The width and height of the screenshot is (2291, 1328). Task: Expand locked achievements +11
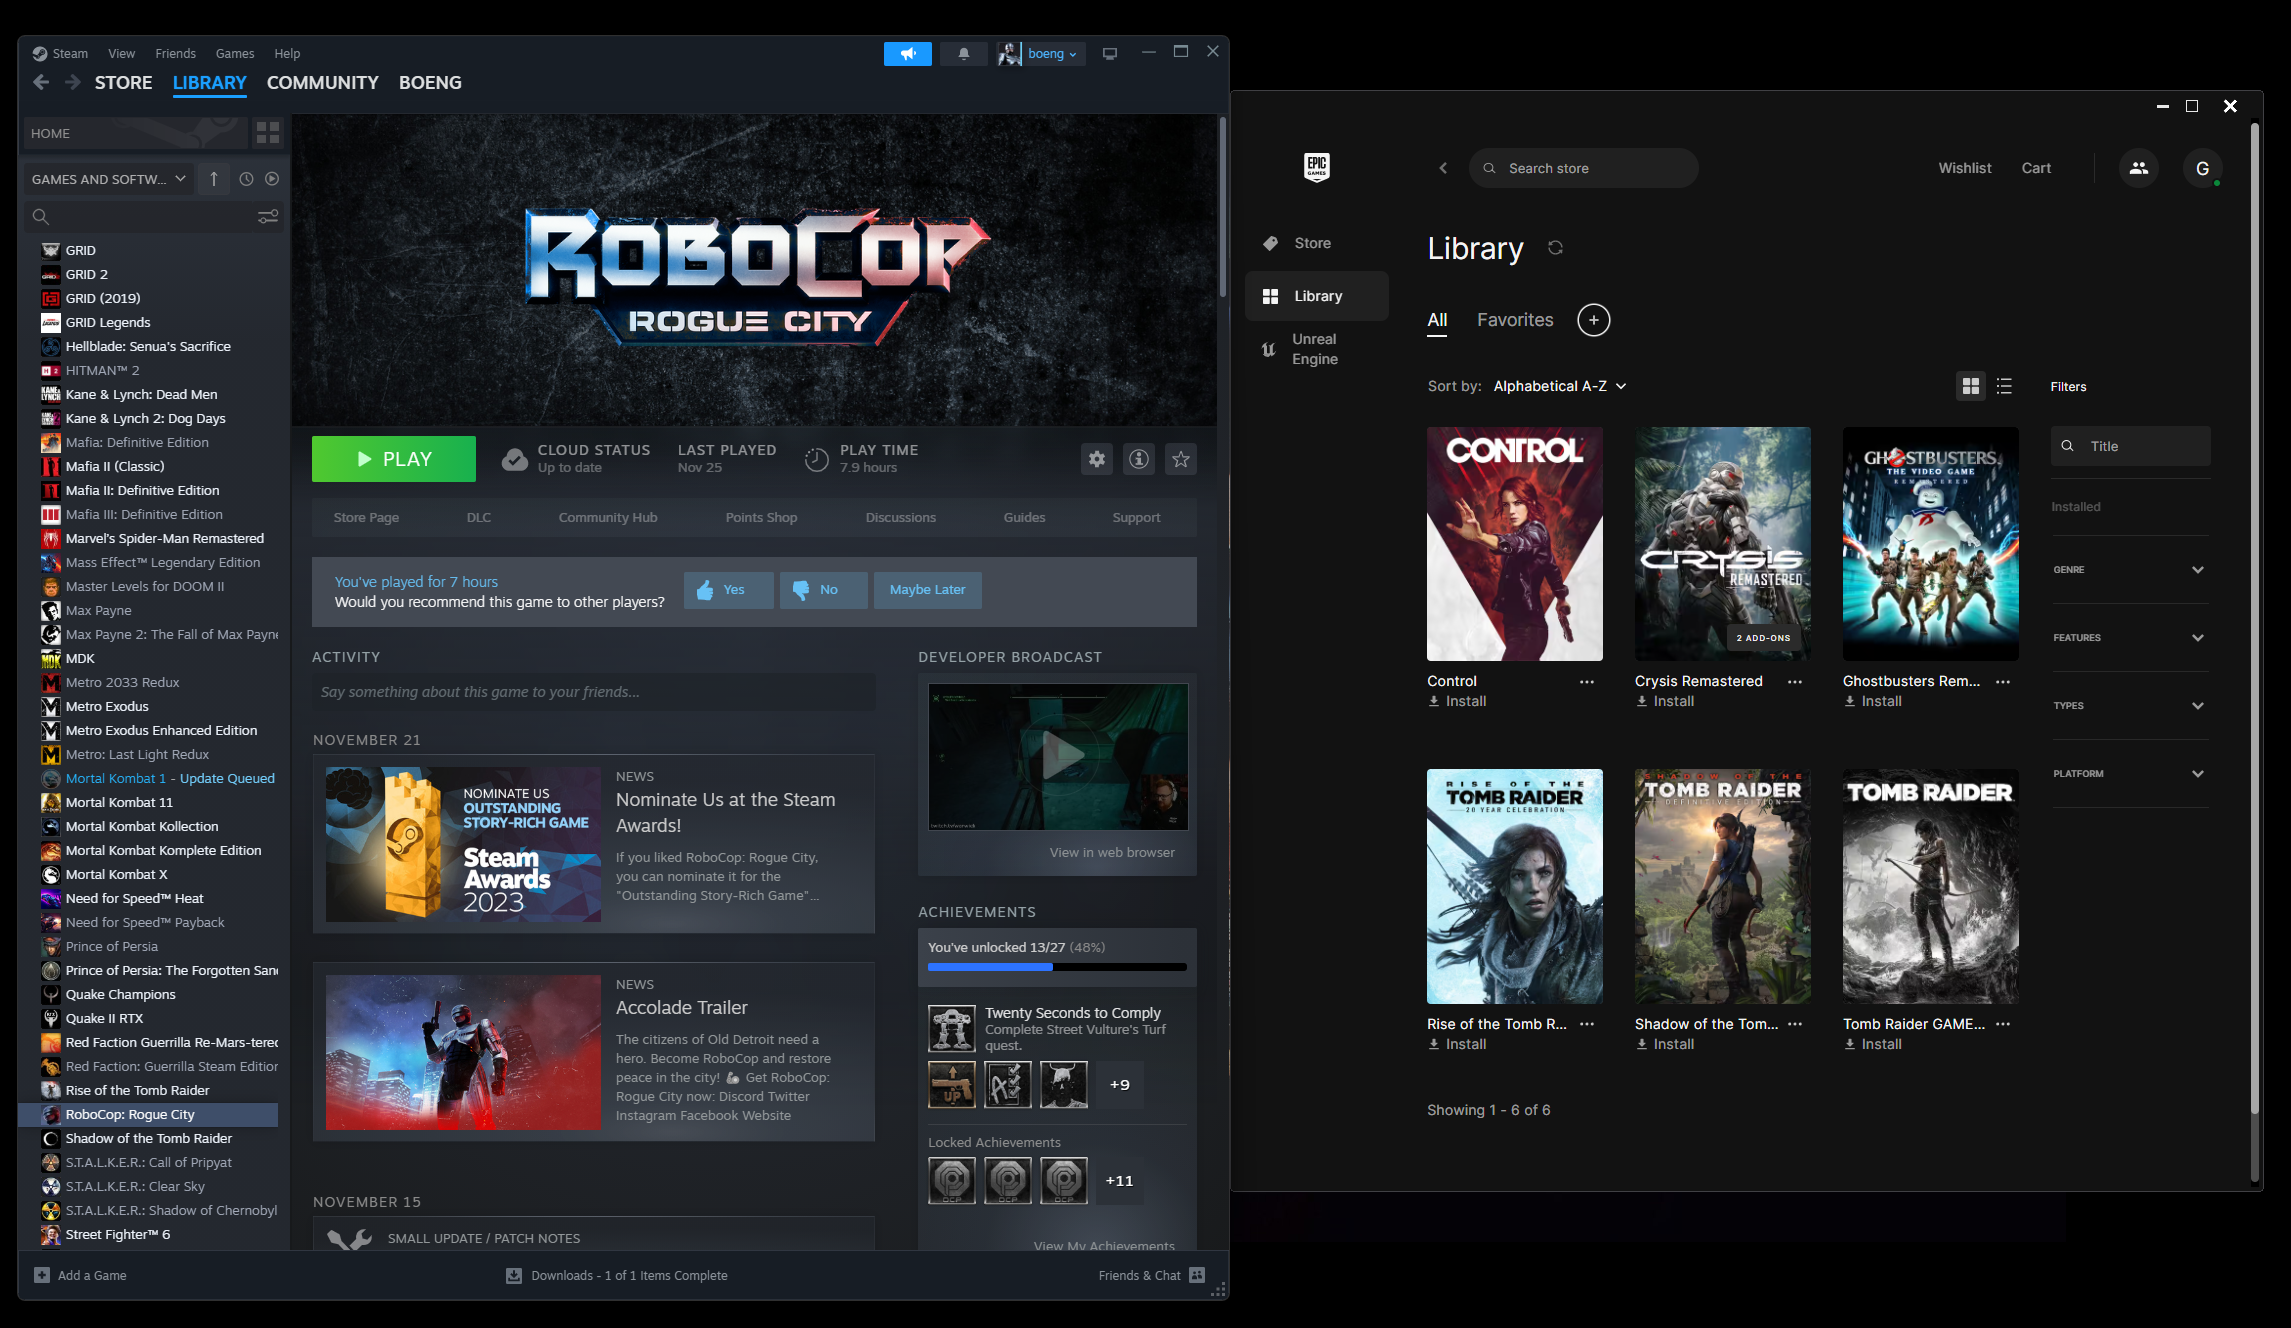1120,1181
